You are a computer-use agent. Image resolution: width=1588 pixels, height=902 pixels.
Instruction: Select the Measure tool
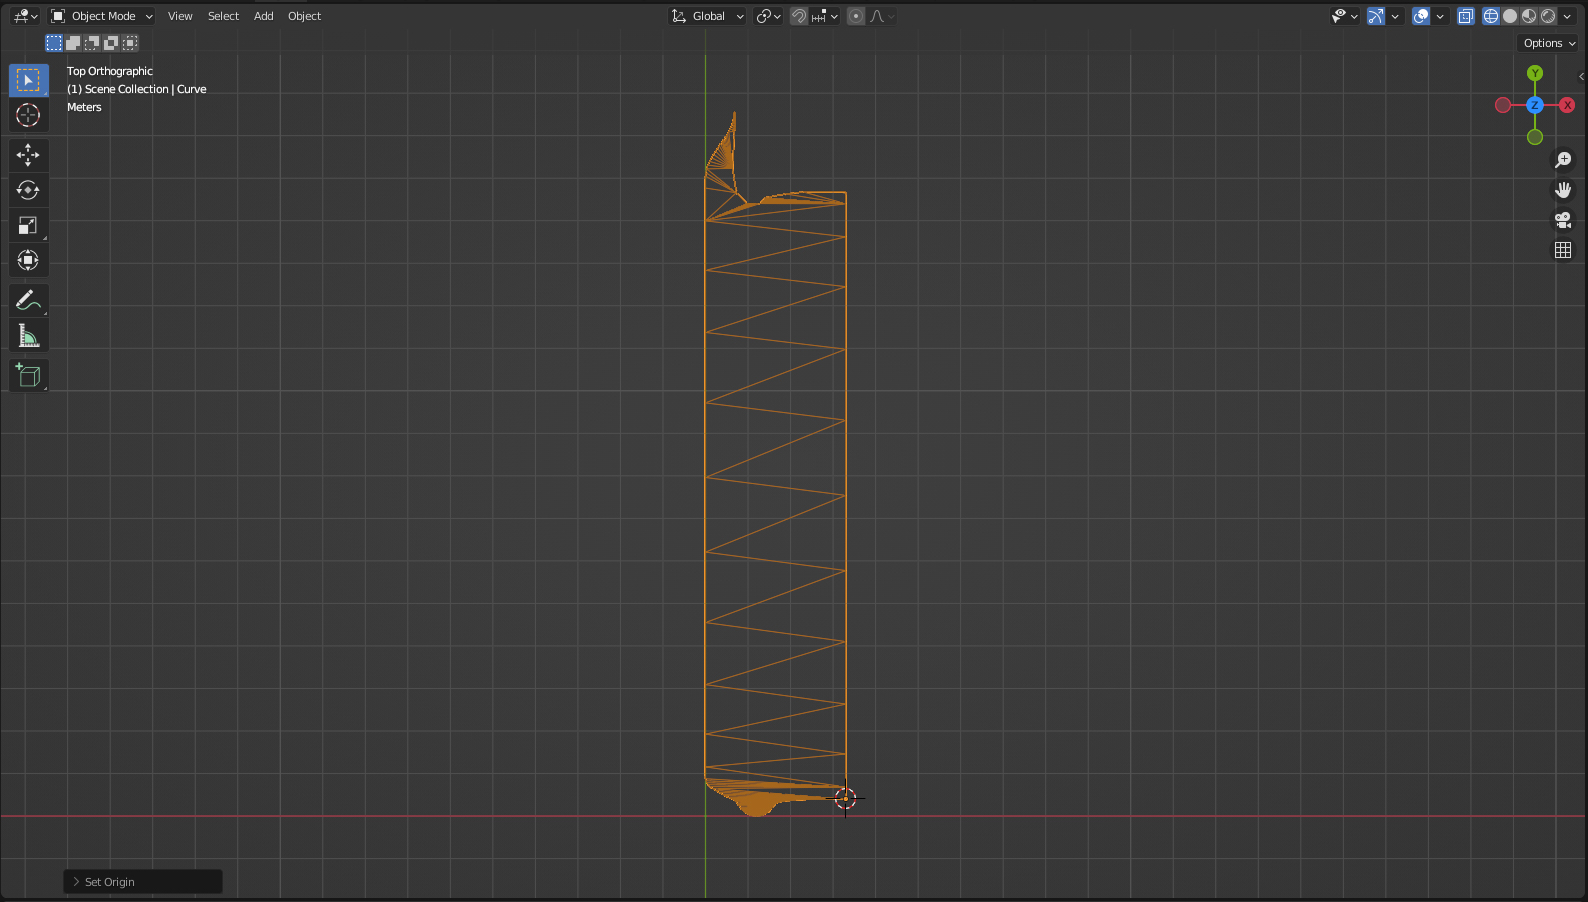(28, 336)
